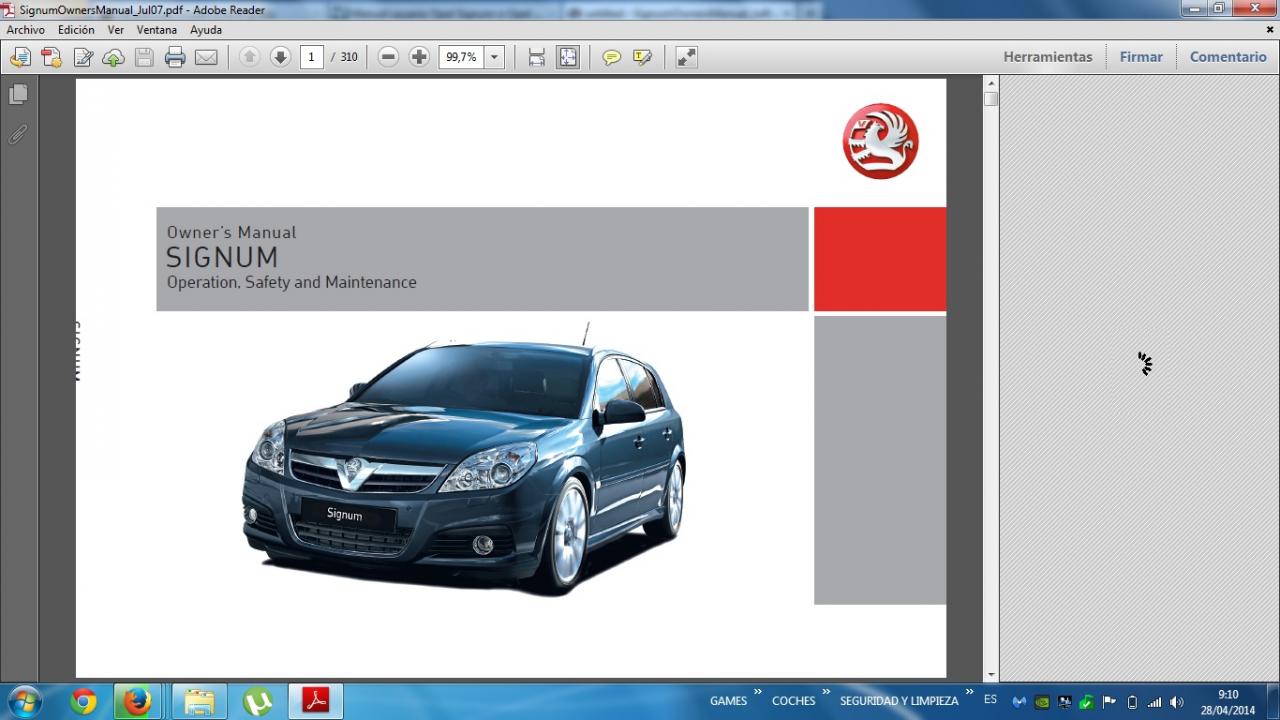
Task: Click the send by email envelope icon
Action: coord(206,57)
